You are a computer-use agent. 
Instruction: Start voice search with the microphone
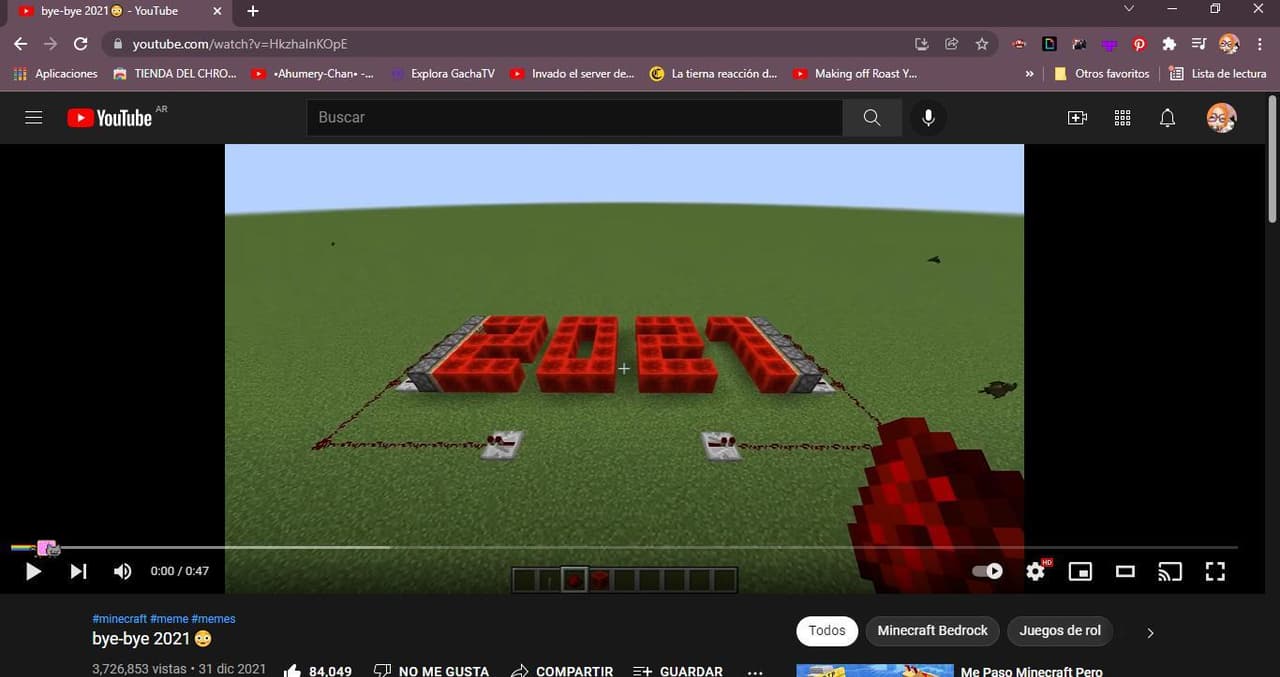point(928,118)
